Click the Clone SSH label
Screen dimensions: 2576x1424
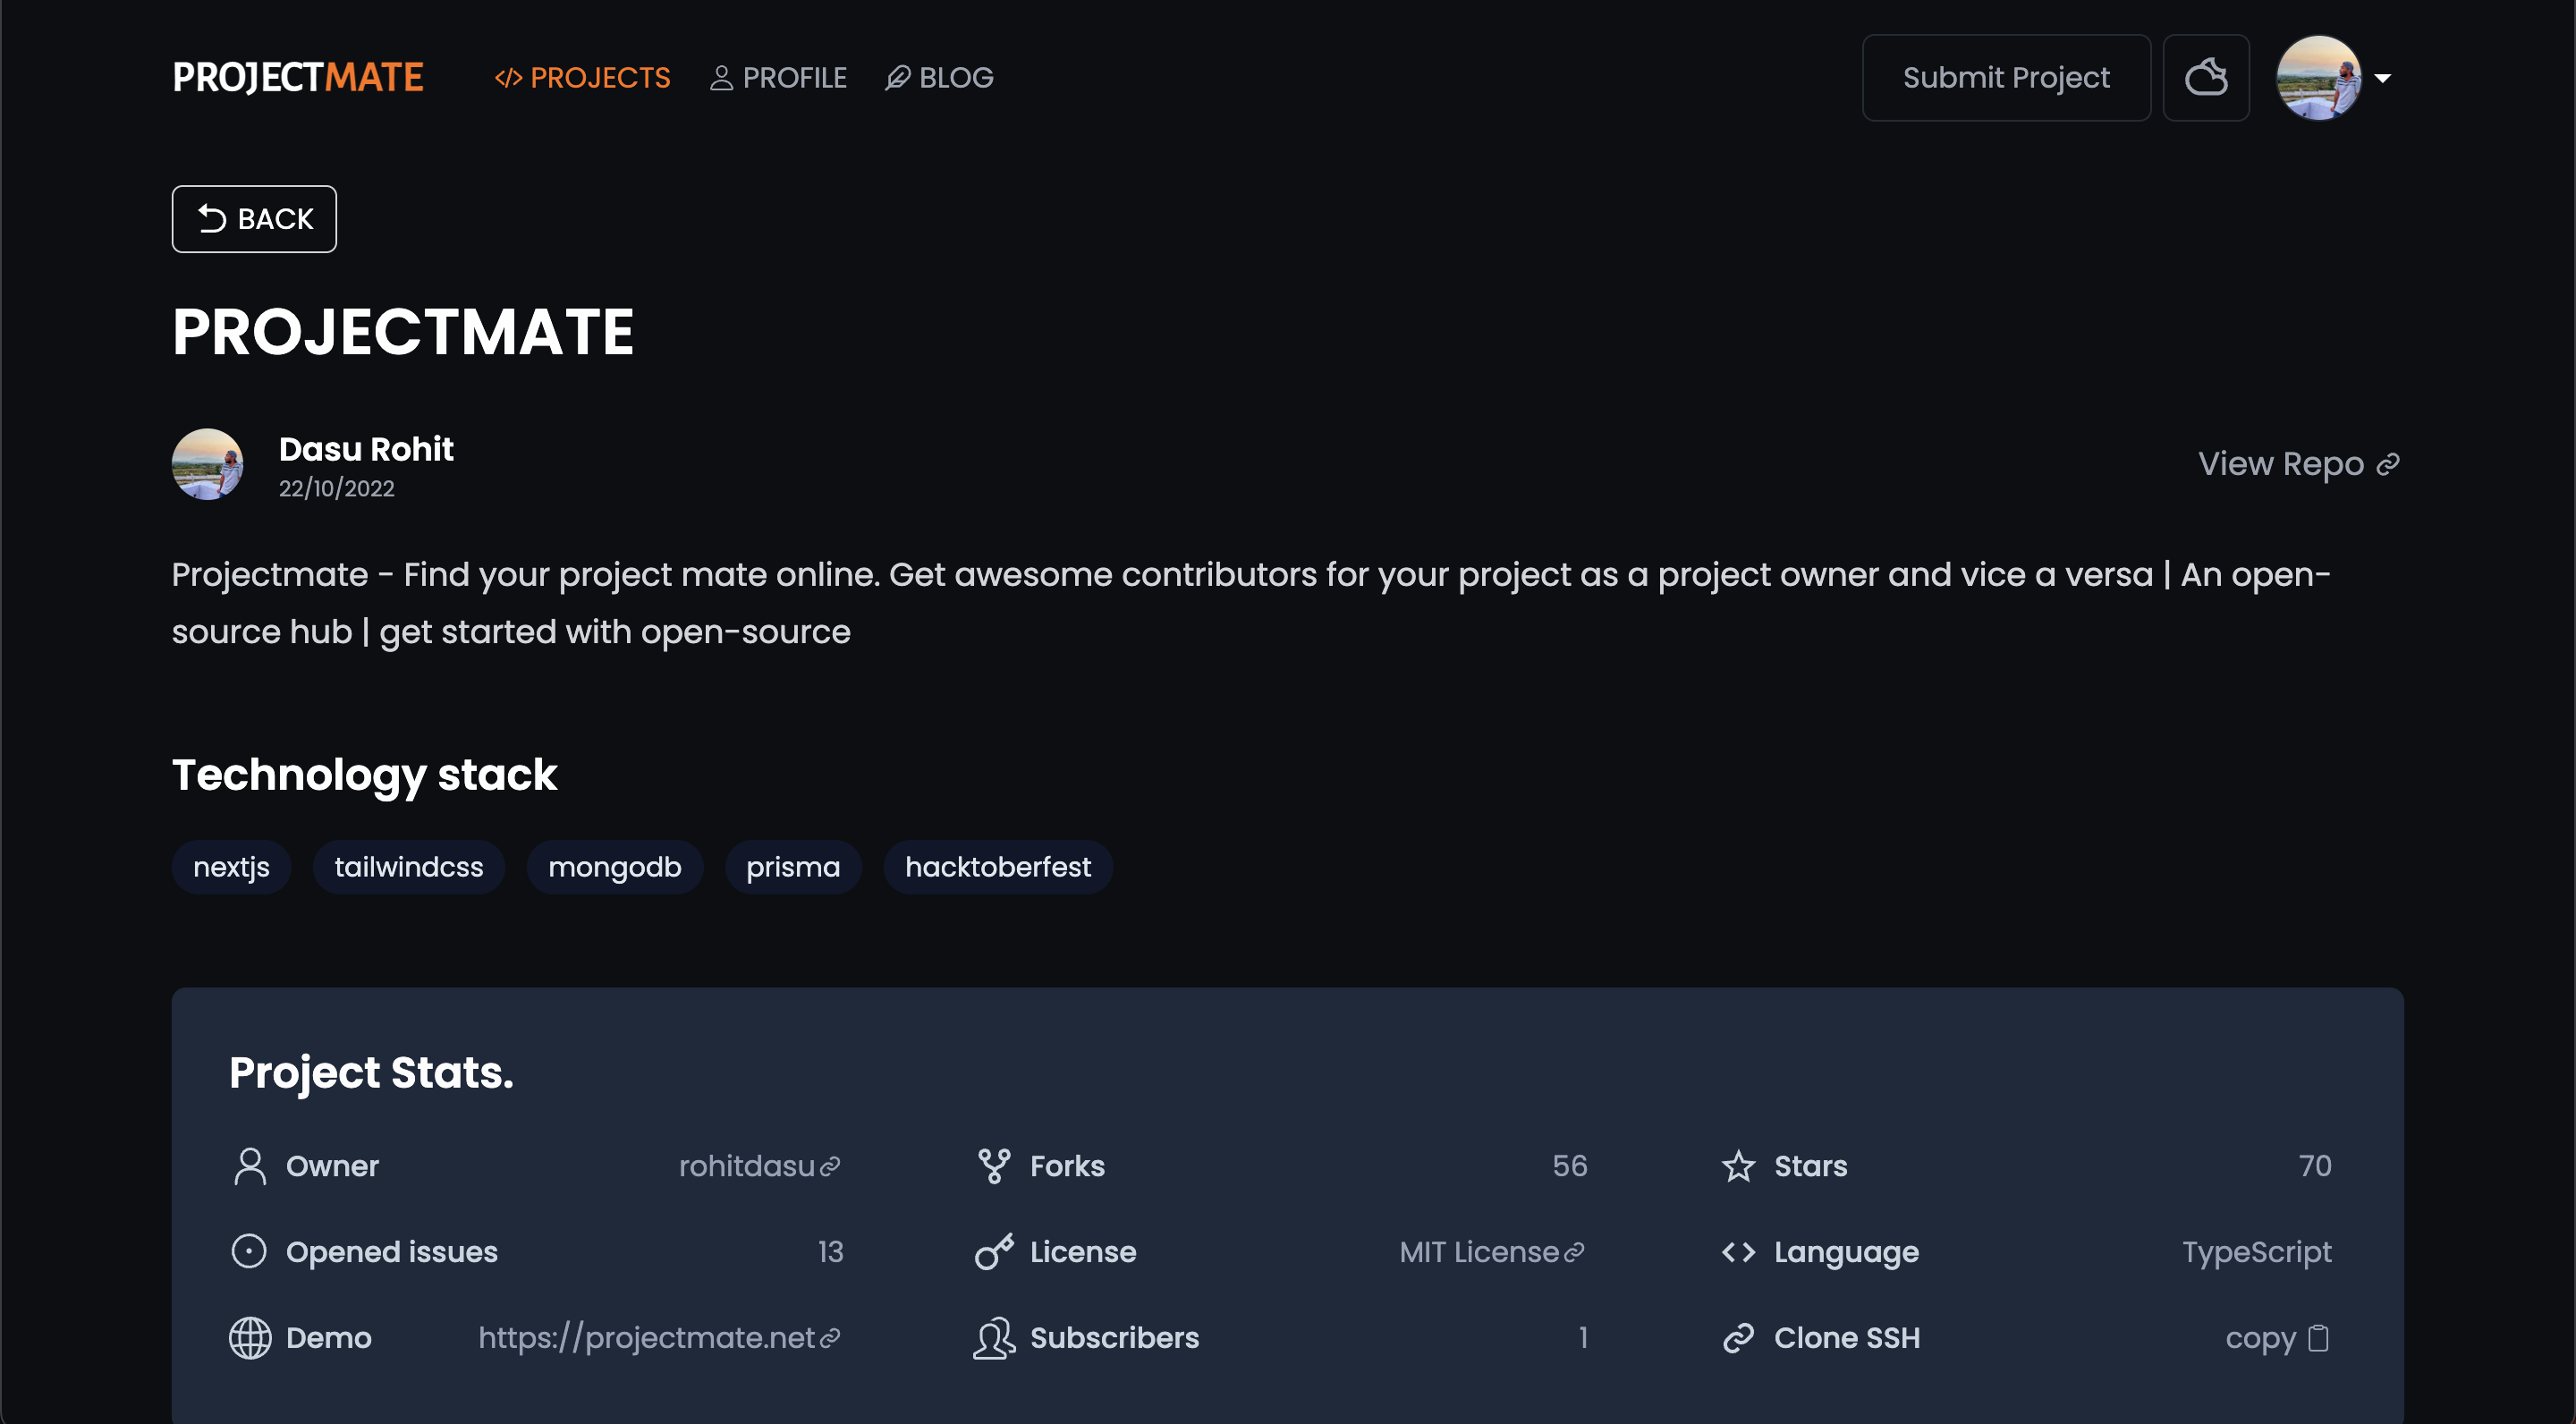(x=1847, y=1338)
